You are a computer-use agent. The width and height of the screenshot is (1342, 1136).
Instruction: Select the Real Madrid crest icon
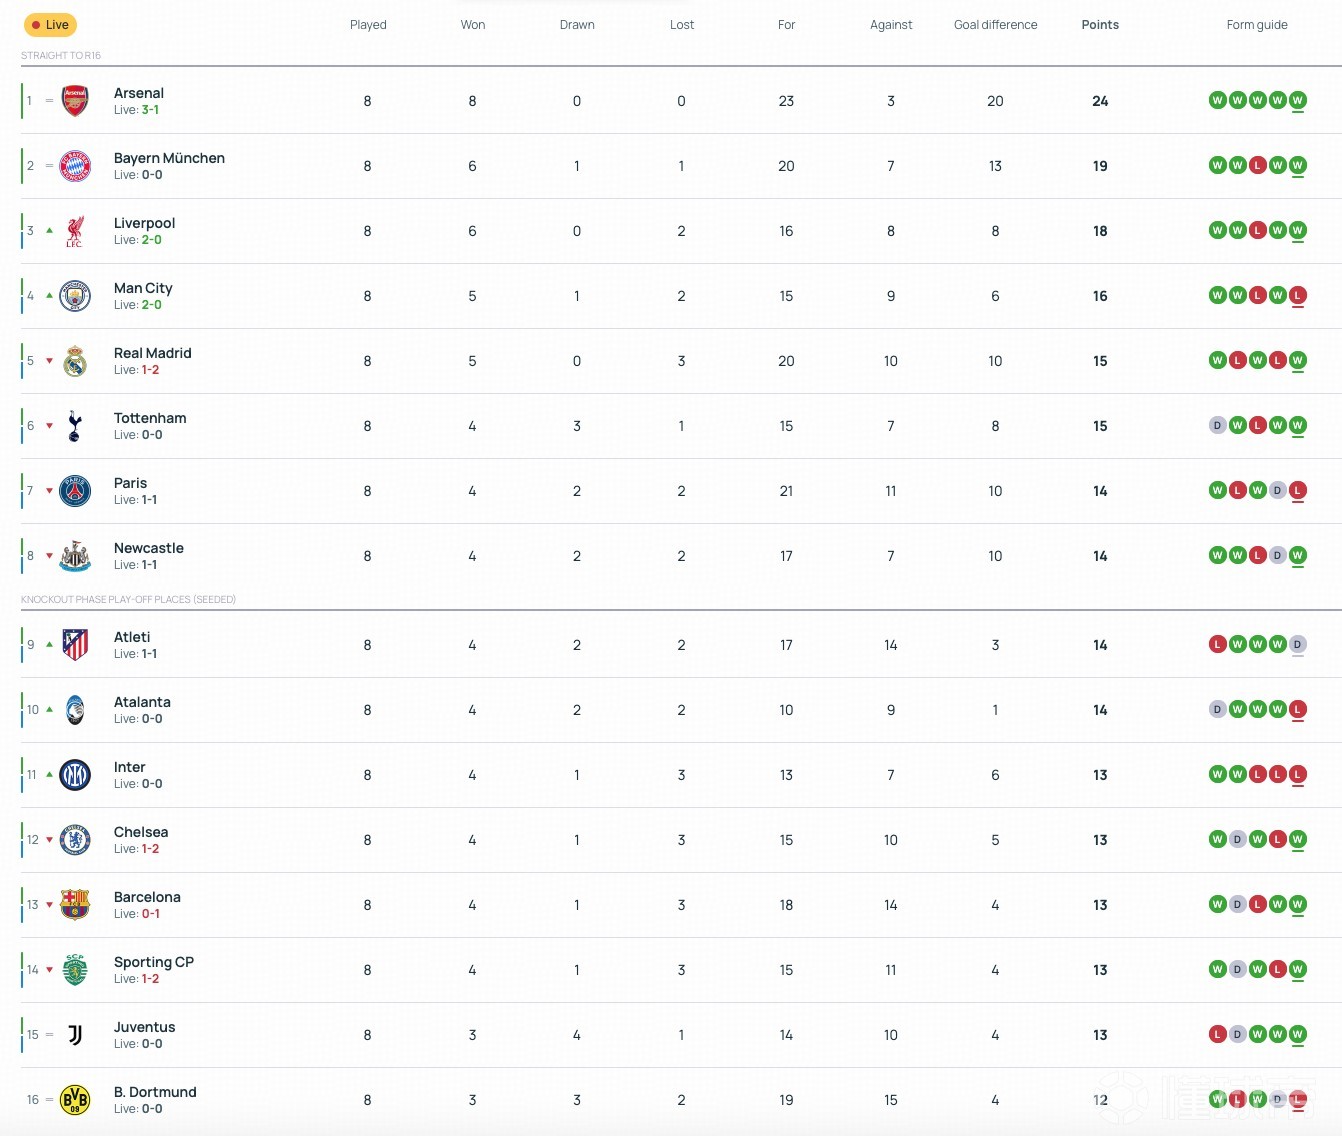pyautogui.click(x=75, y=361)
